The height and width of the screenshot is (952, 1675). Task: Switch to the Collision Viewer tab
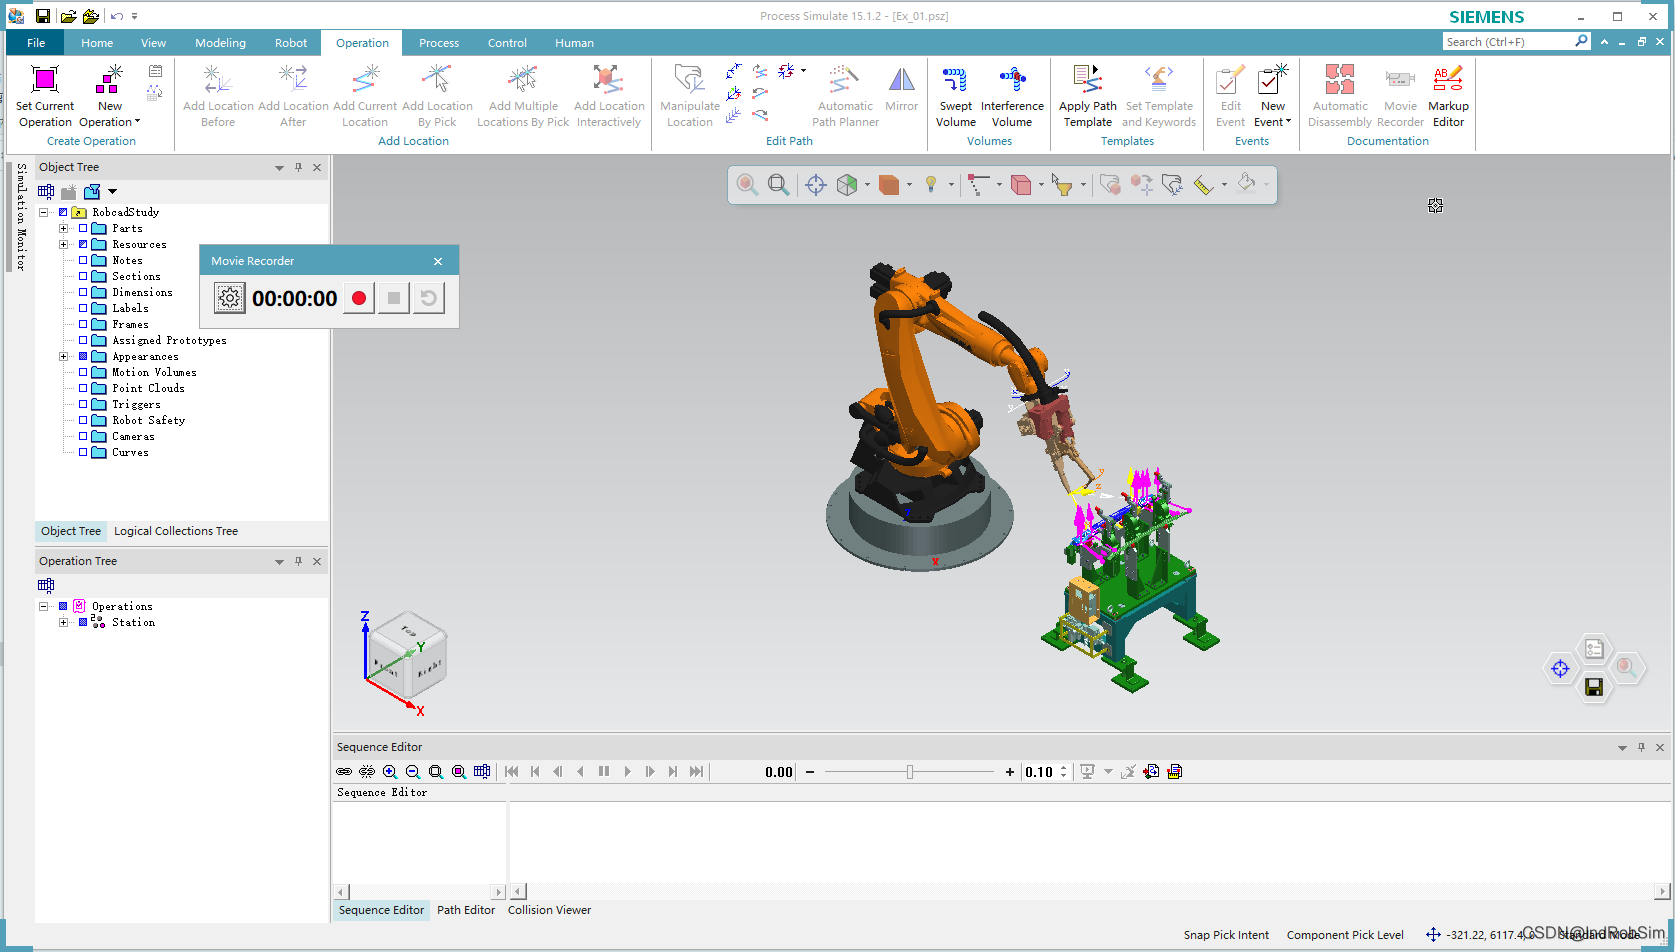coord(549,910)
